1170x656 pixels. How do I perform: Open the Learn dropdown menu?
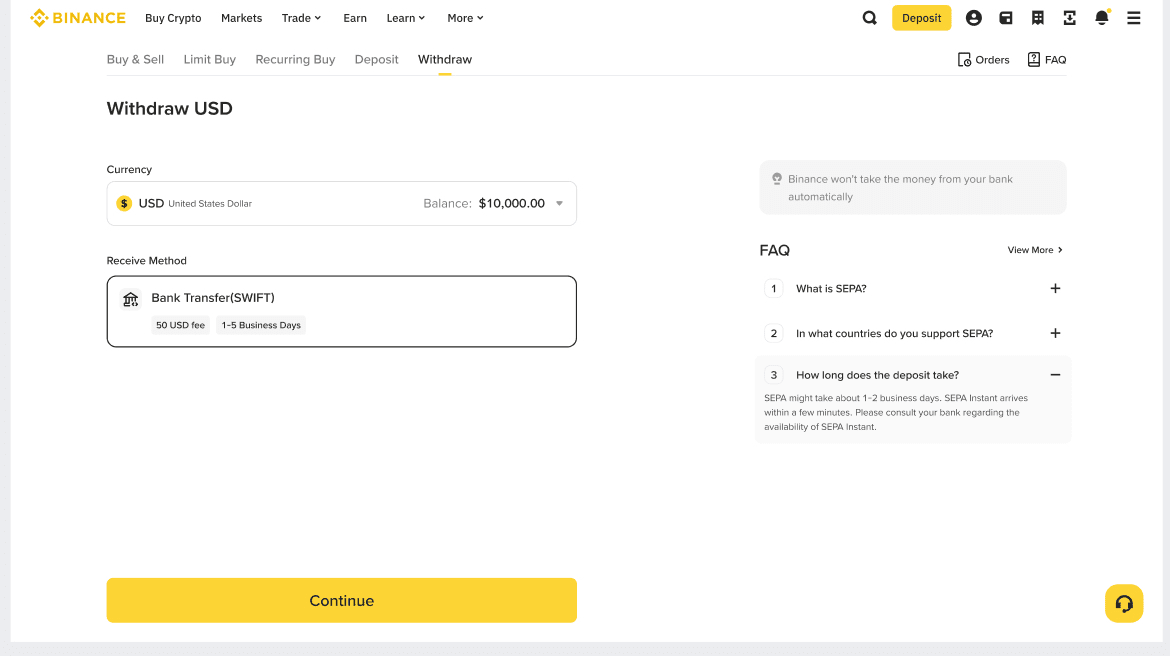point(406,18)
